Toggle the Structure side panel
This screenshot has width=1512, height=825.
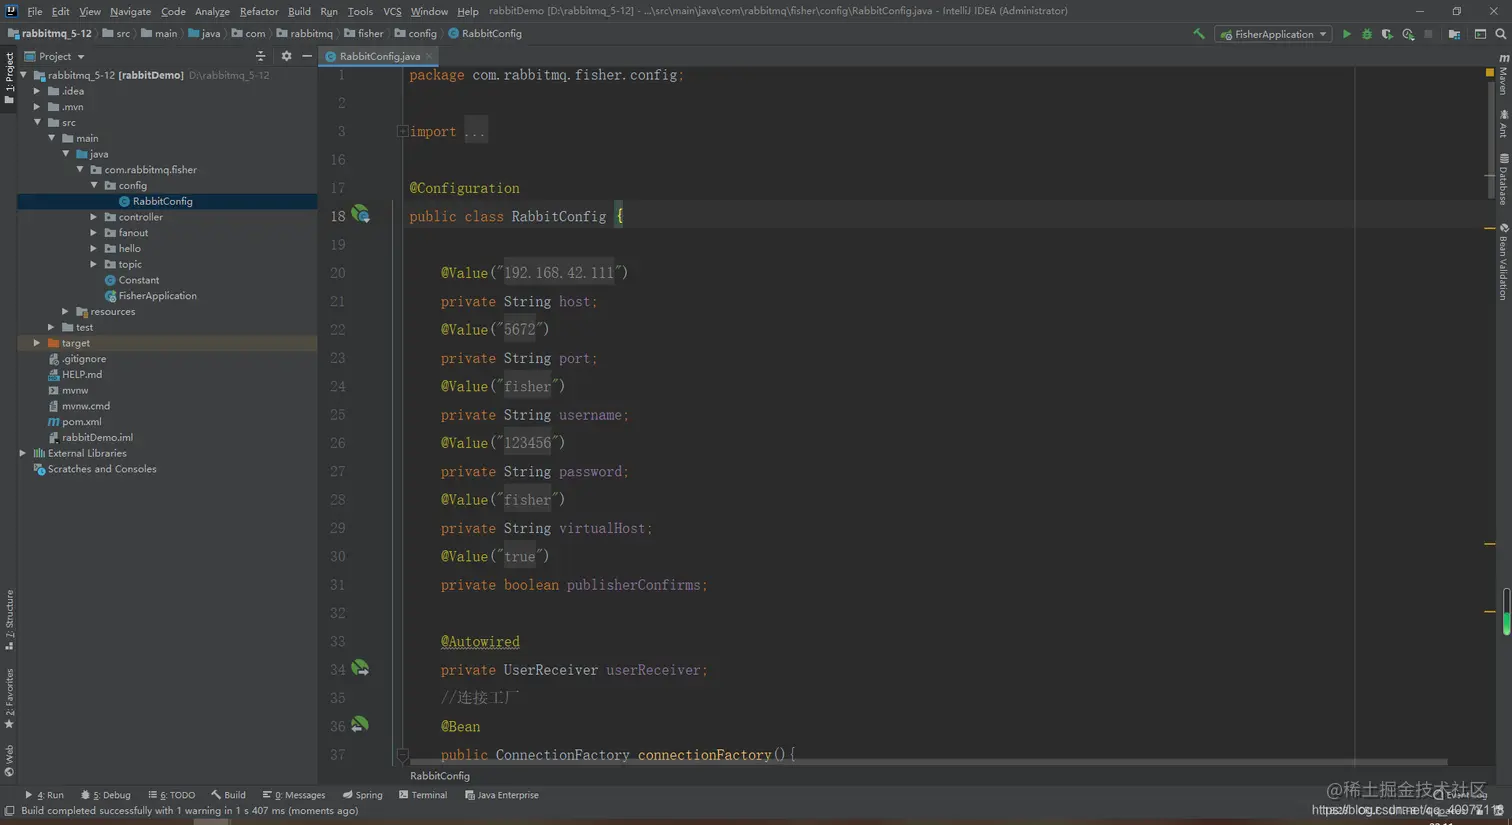(9, 618)
